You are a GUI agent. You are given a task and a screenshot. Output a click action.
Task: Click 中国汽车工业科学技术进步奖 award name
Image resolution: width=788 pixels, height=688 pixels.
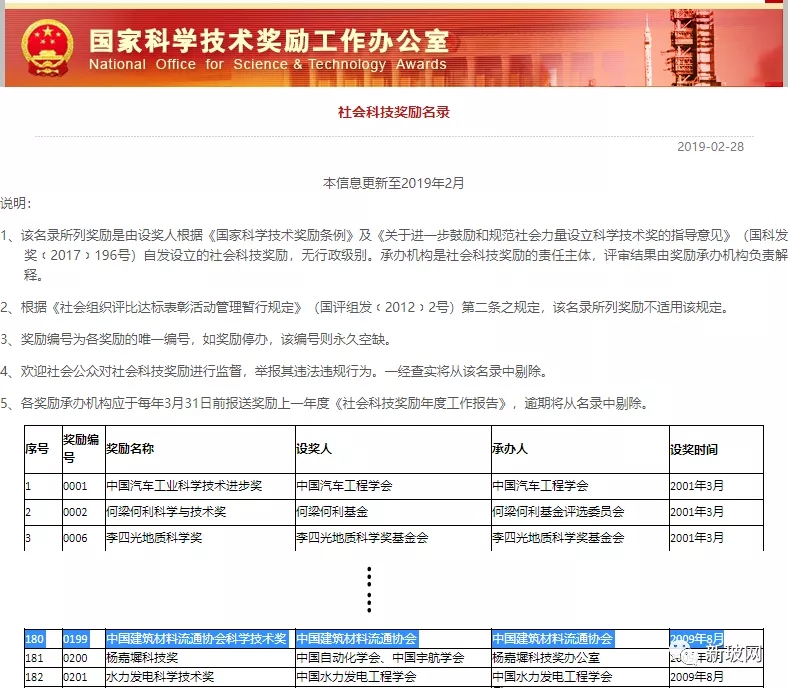(x=184, y=486)
